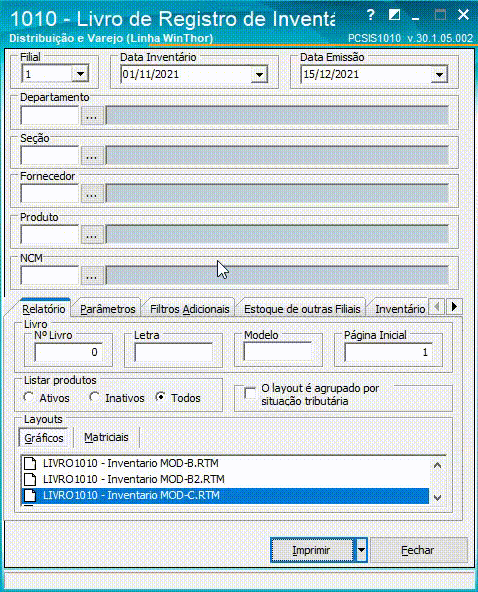The width and height of the screenshot is (478, 592).
Task: Enable layout agrupado por situação tributária checkbox
Action: click(x=250, y=393)
